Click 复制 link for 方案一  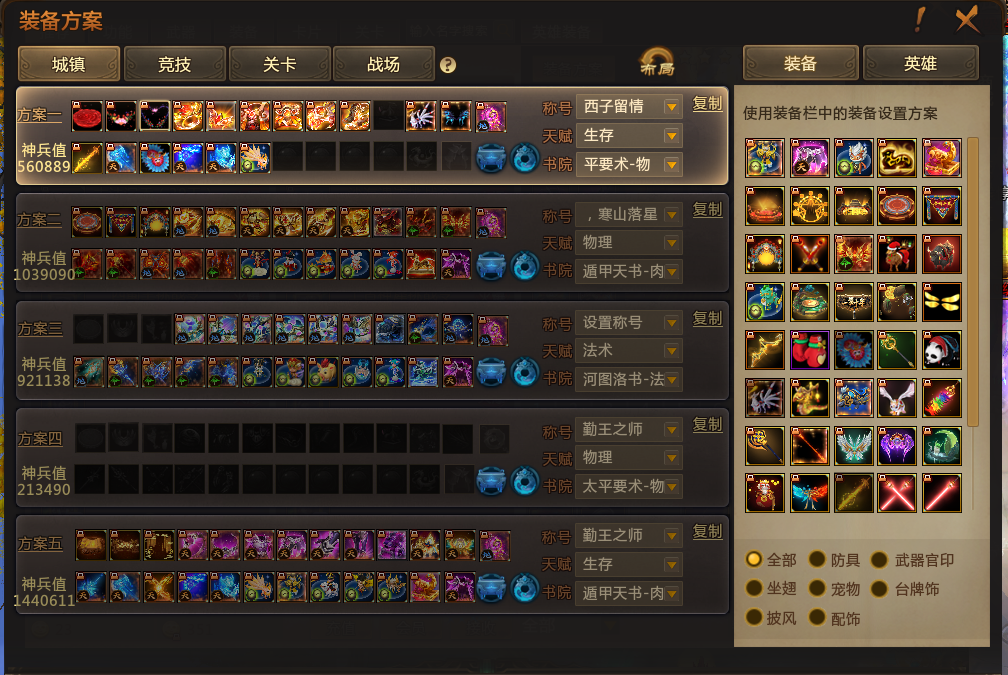pyautogui.click(x=707, y=104)
